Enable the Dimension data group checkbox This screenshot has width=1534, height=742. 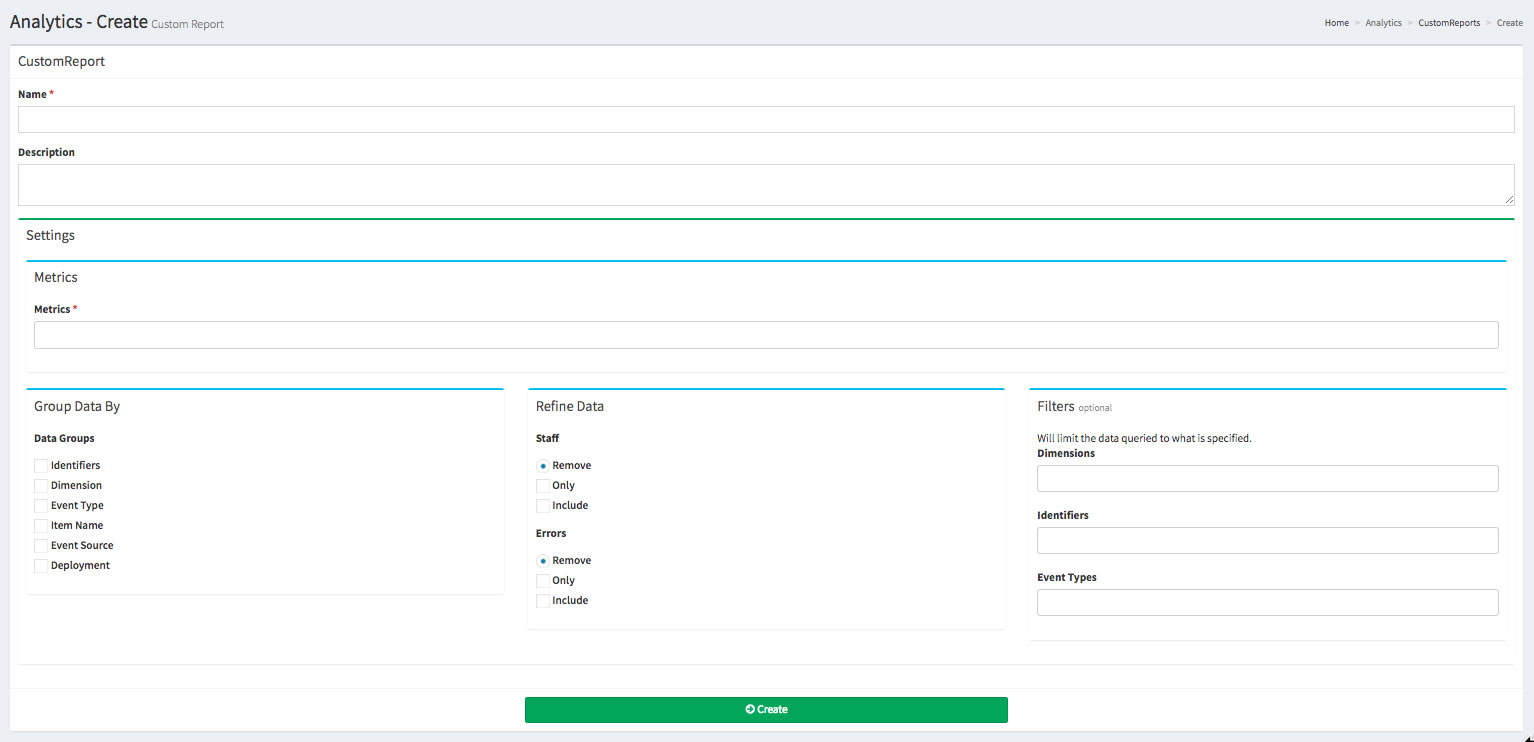pyautogui.click(x=41, y=486)
